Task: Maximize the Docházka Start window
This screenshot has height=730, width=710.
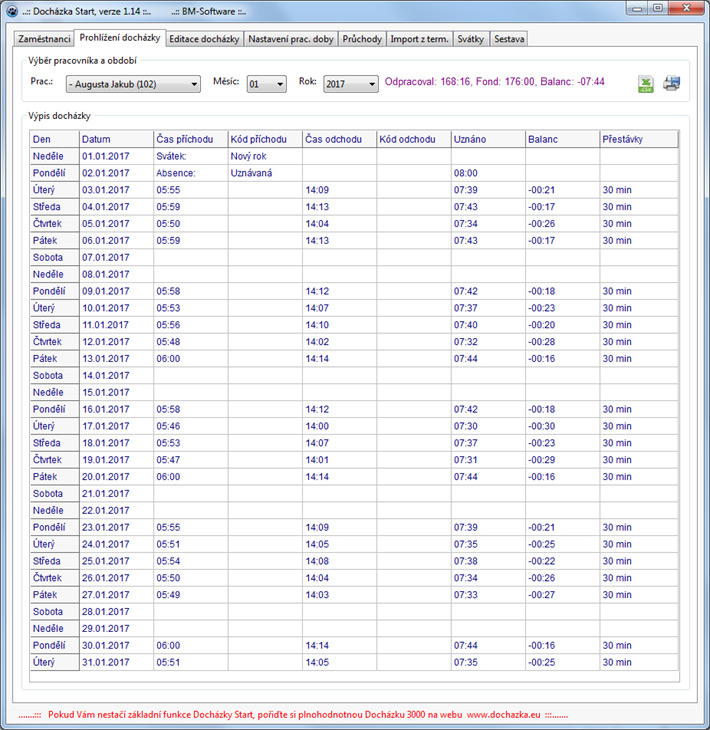Action: [658, 8]
